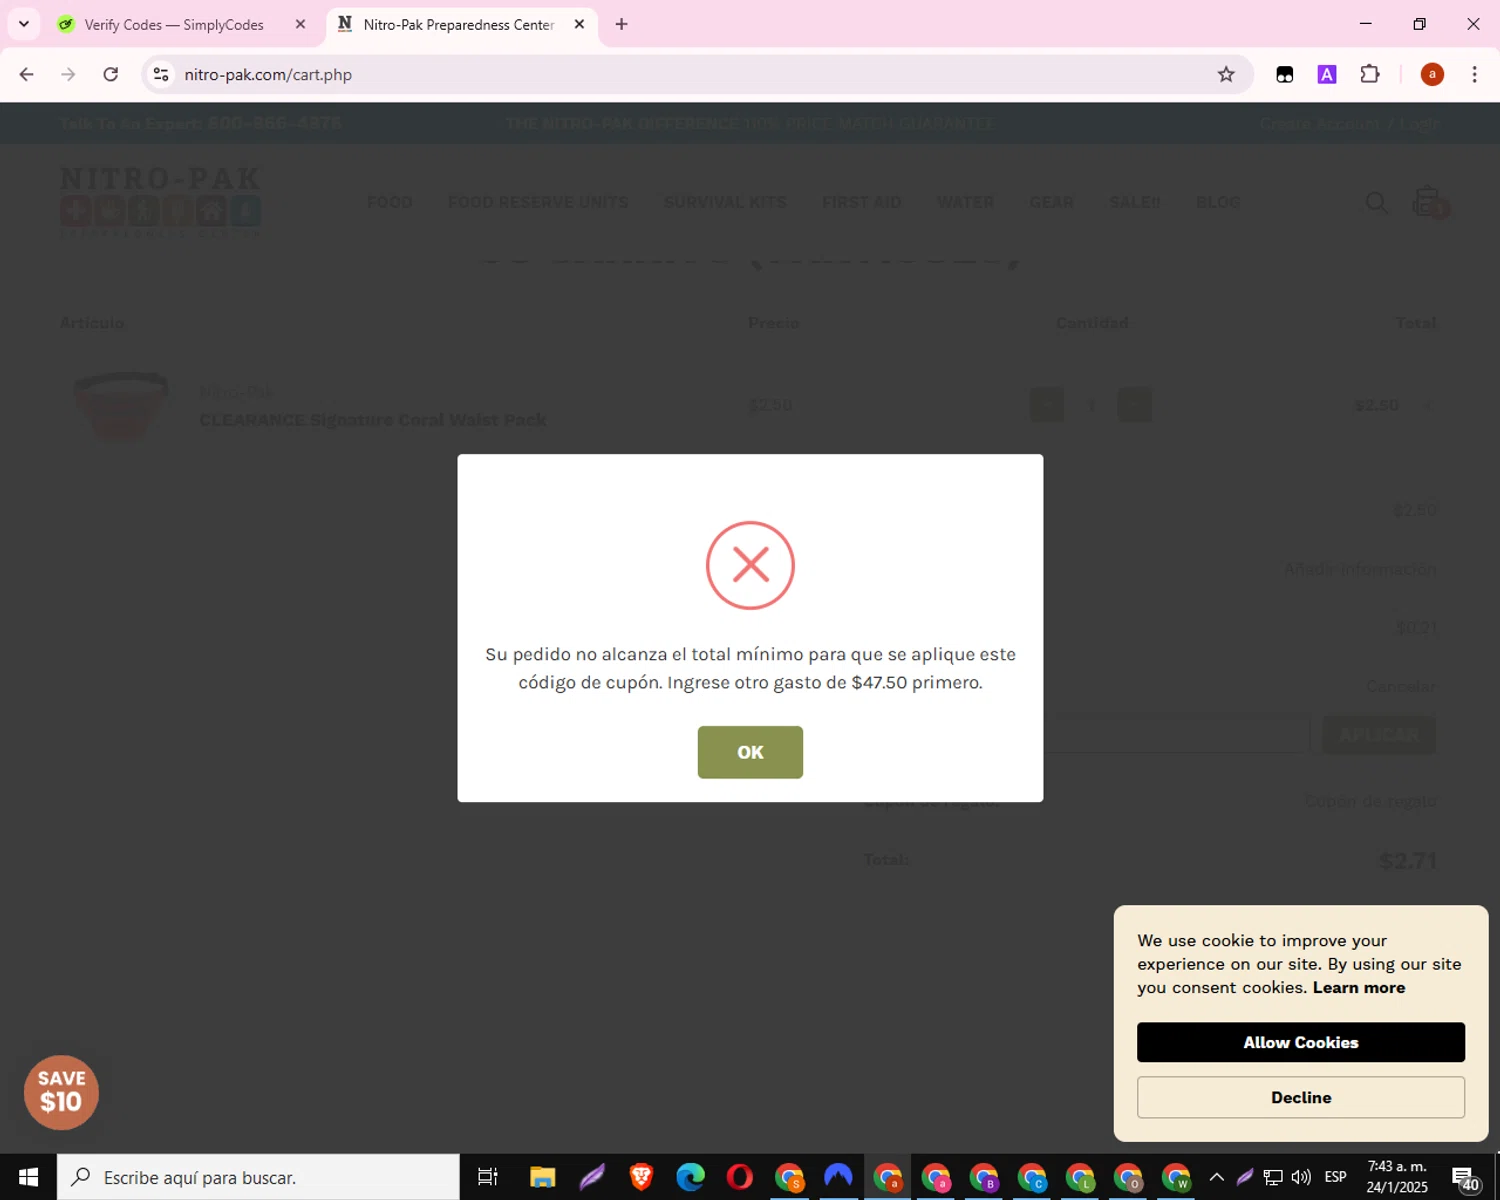Click the Cancelar coupon link
This screenshot has width=1500, height=1200.
point(1401,686)
